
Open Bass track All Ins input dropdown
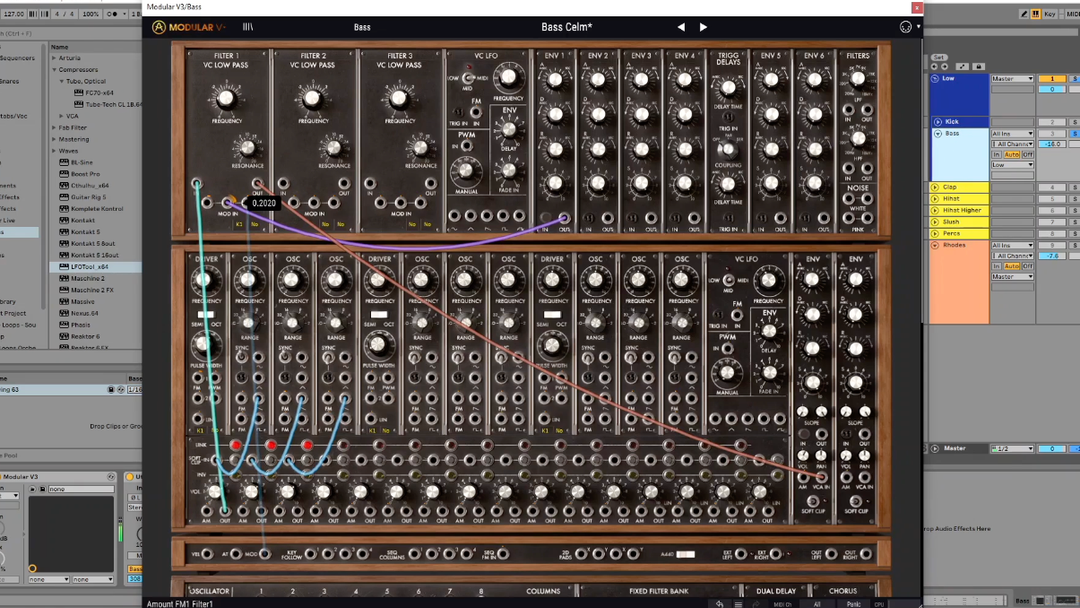pos(1012,133)
